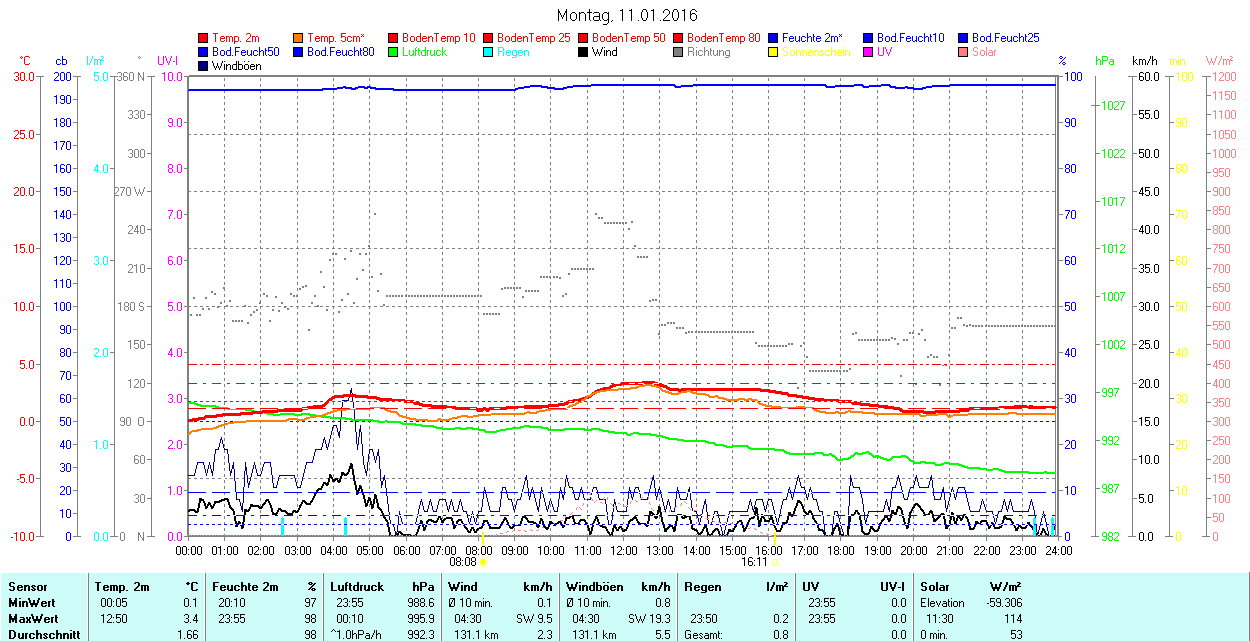Image resolution: width=1250 pixels, height=641 pixels.
Task: Click the MaxWert row label
Action: pos(33,619)
